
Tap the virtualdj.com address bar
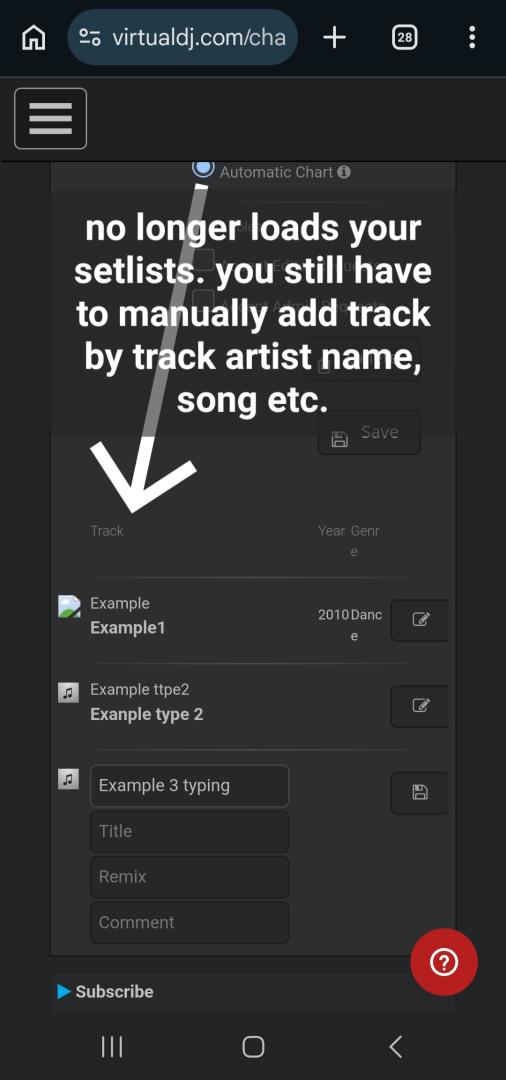[182, 37]
